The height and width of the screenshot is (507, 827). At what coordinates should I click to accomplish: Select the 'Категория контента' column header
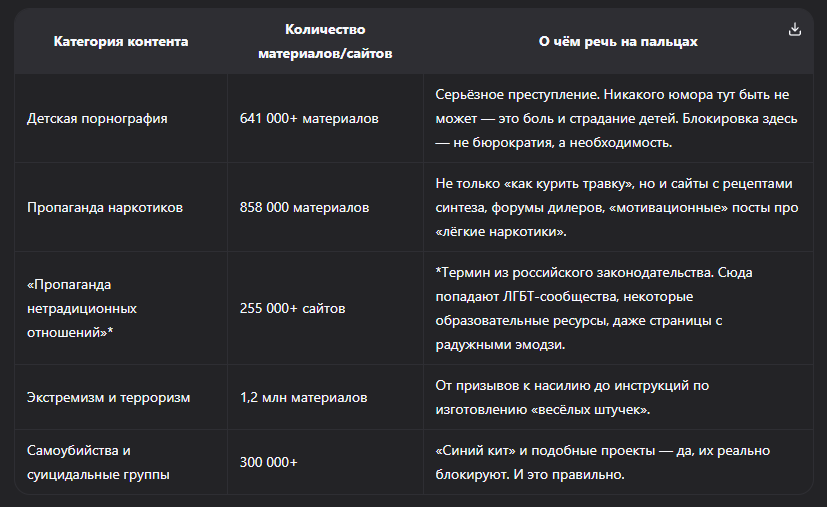121,42
